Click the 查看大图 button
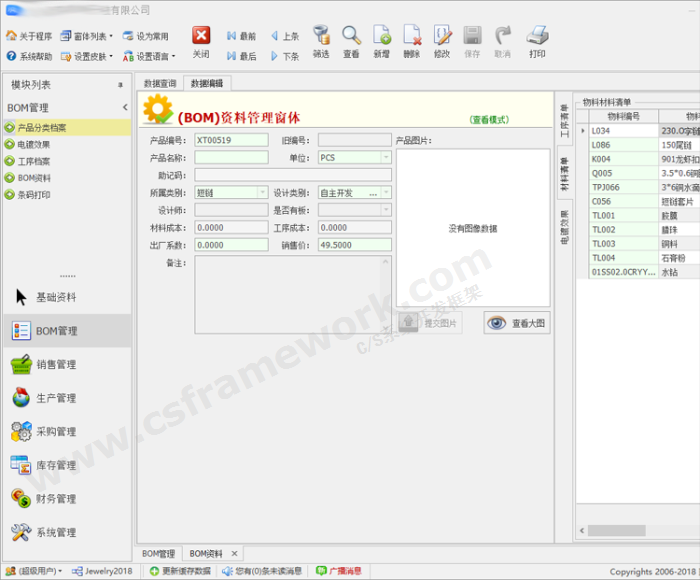700x580 pixels. click(x=517, y=323)
